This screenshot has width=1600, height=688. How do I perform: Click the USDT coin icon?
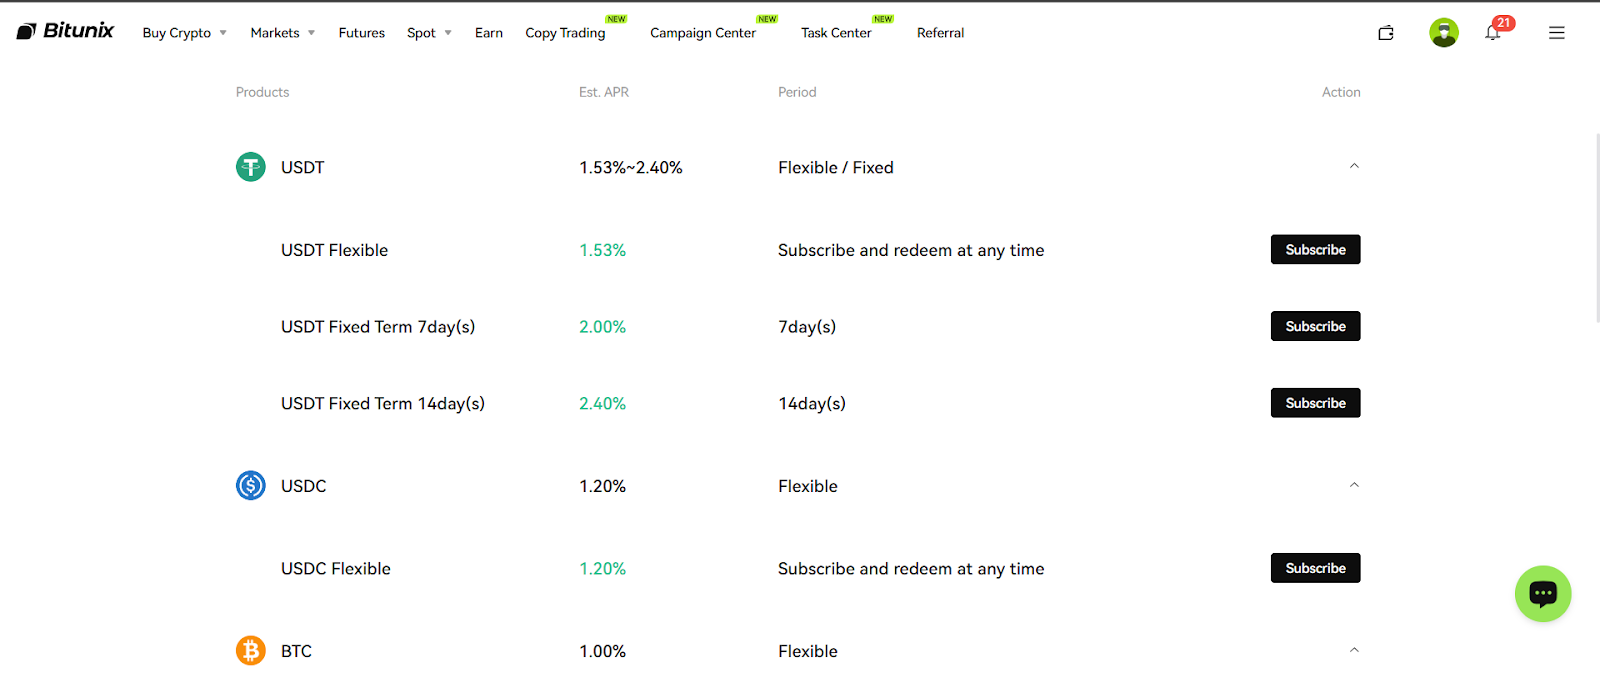(x=251, y=167)
